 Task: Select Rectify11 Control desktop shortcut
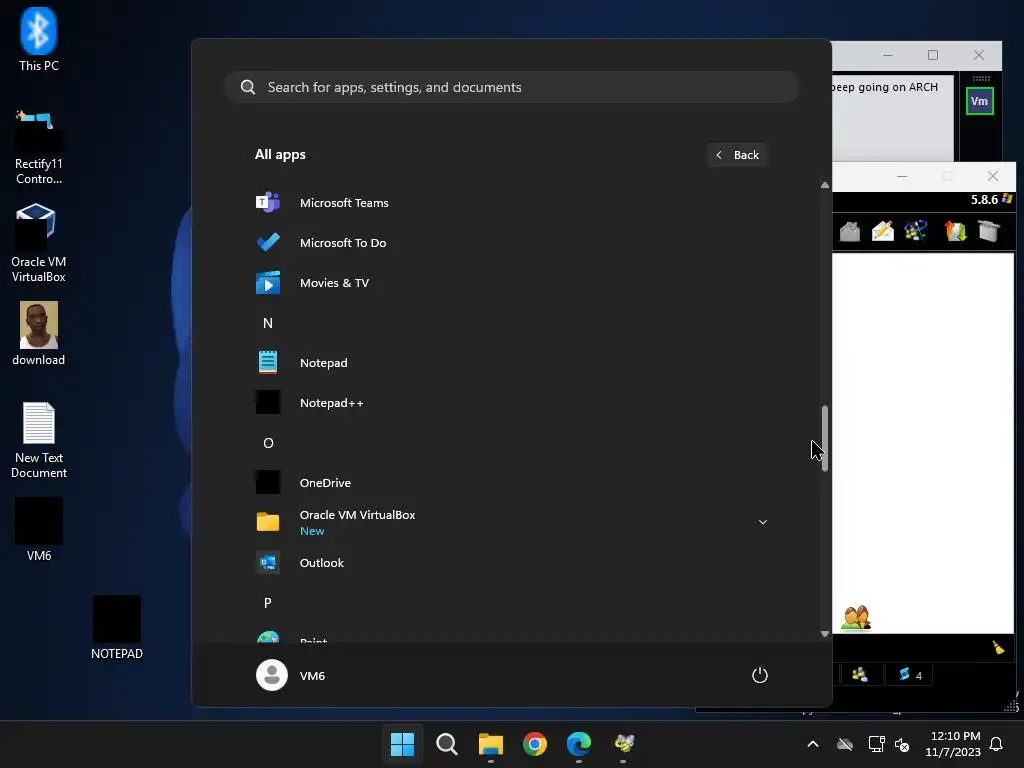[x=39, y=148]
